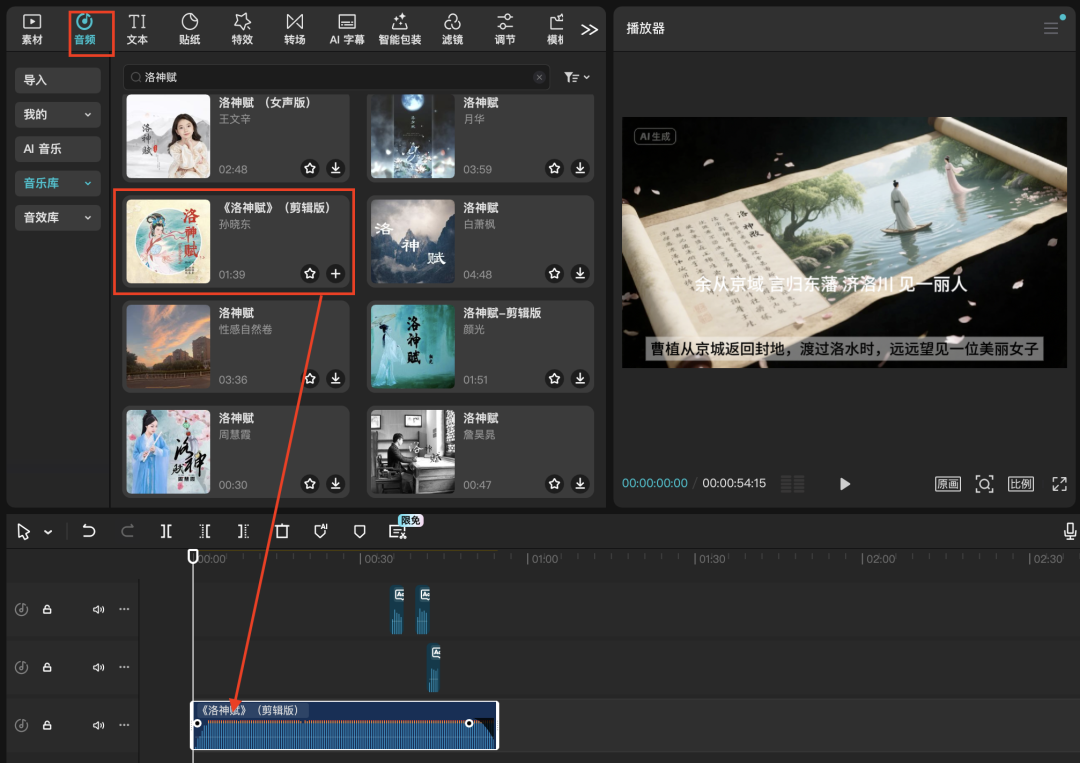
Task: Click the delete trash icon in timeline toolbar
Action: [x=282, y=532]
